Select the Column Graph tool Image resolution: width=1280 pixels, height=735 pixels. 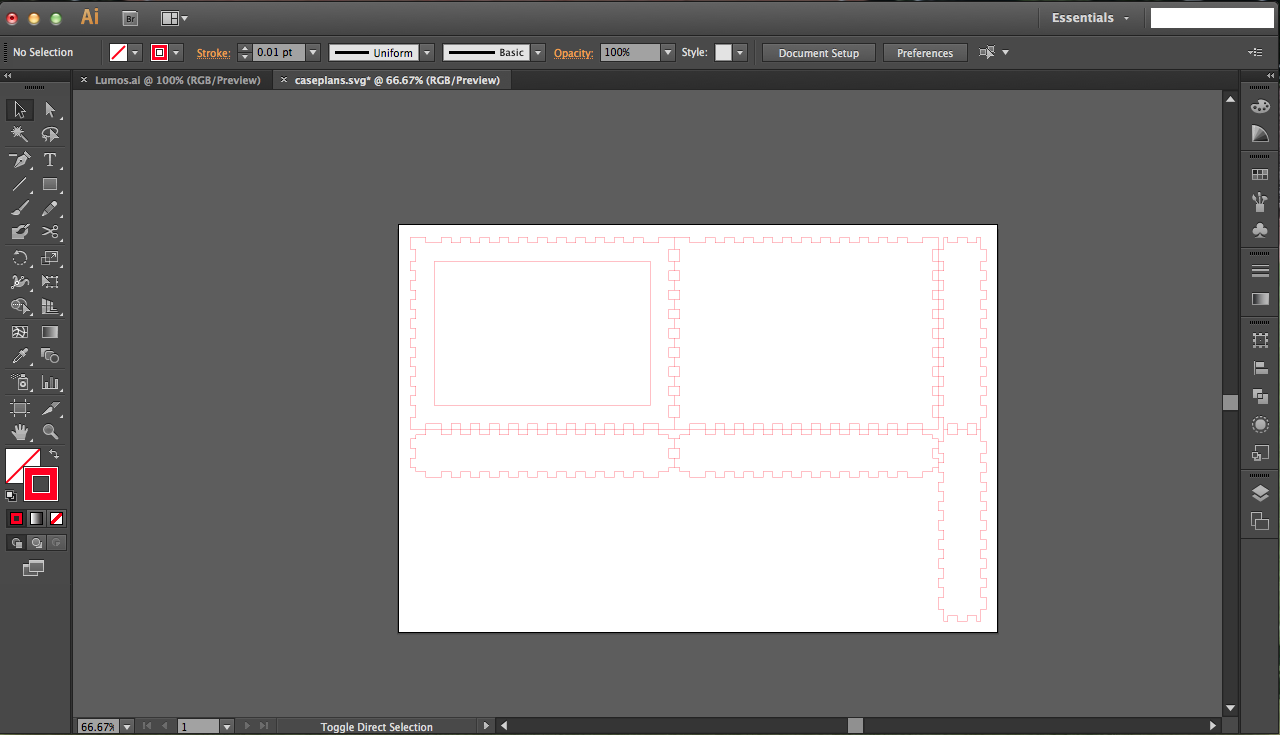click(50, 382)
